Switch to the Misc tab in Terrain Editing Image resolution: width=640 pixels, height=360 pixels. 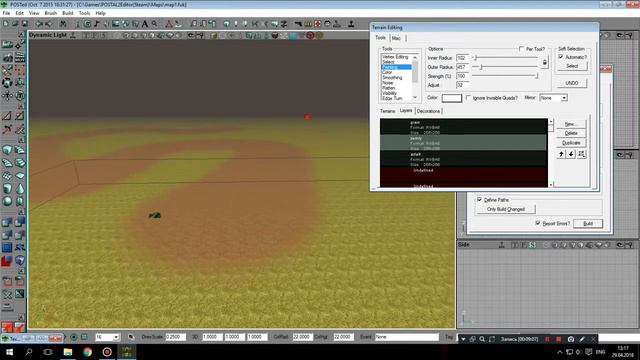(396, 38)
